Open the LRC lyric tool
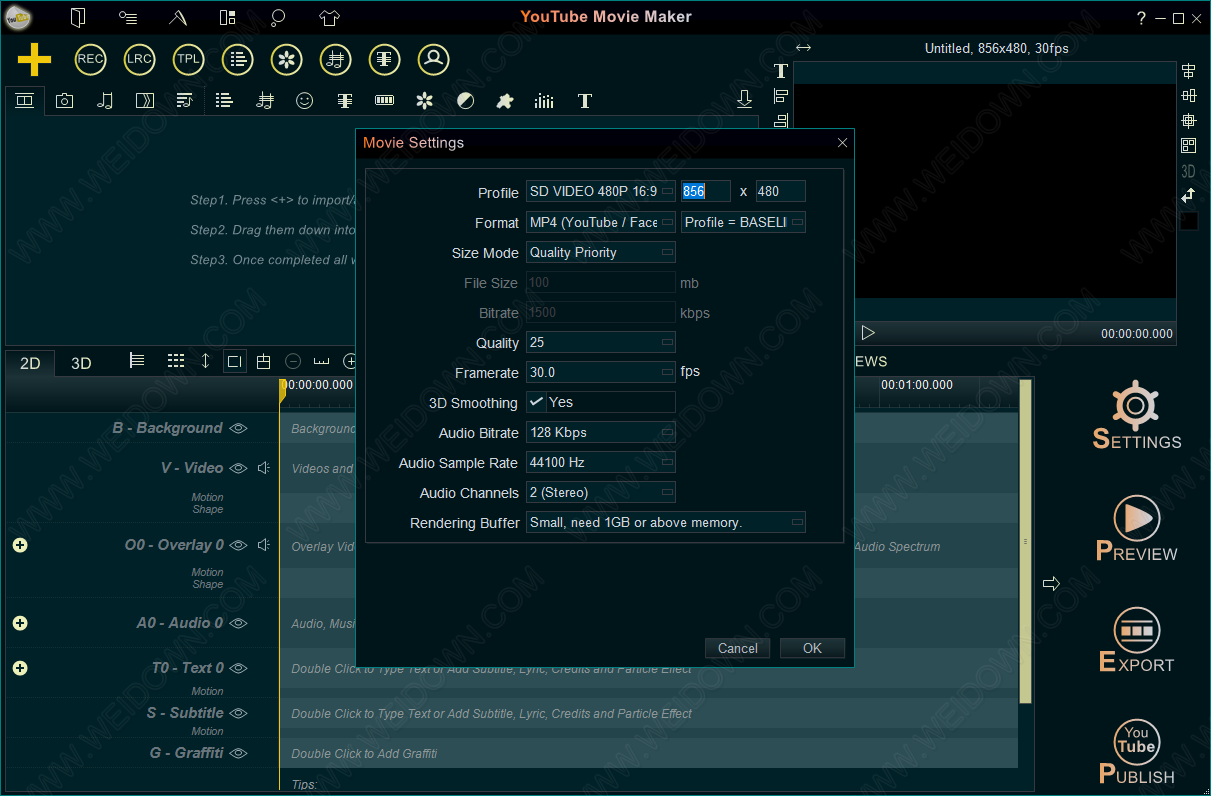 click(x=139, y=59)
